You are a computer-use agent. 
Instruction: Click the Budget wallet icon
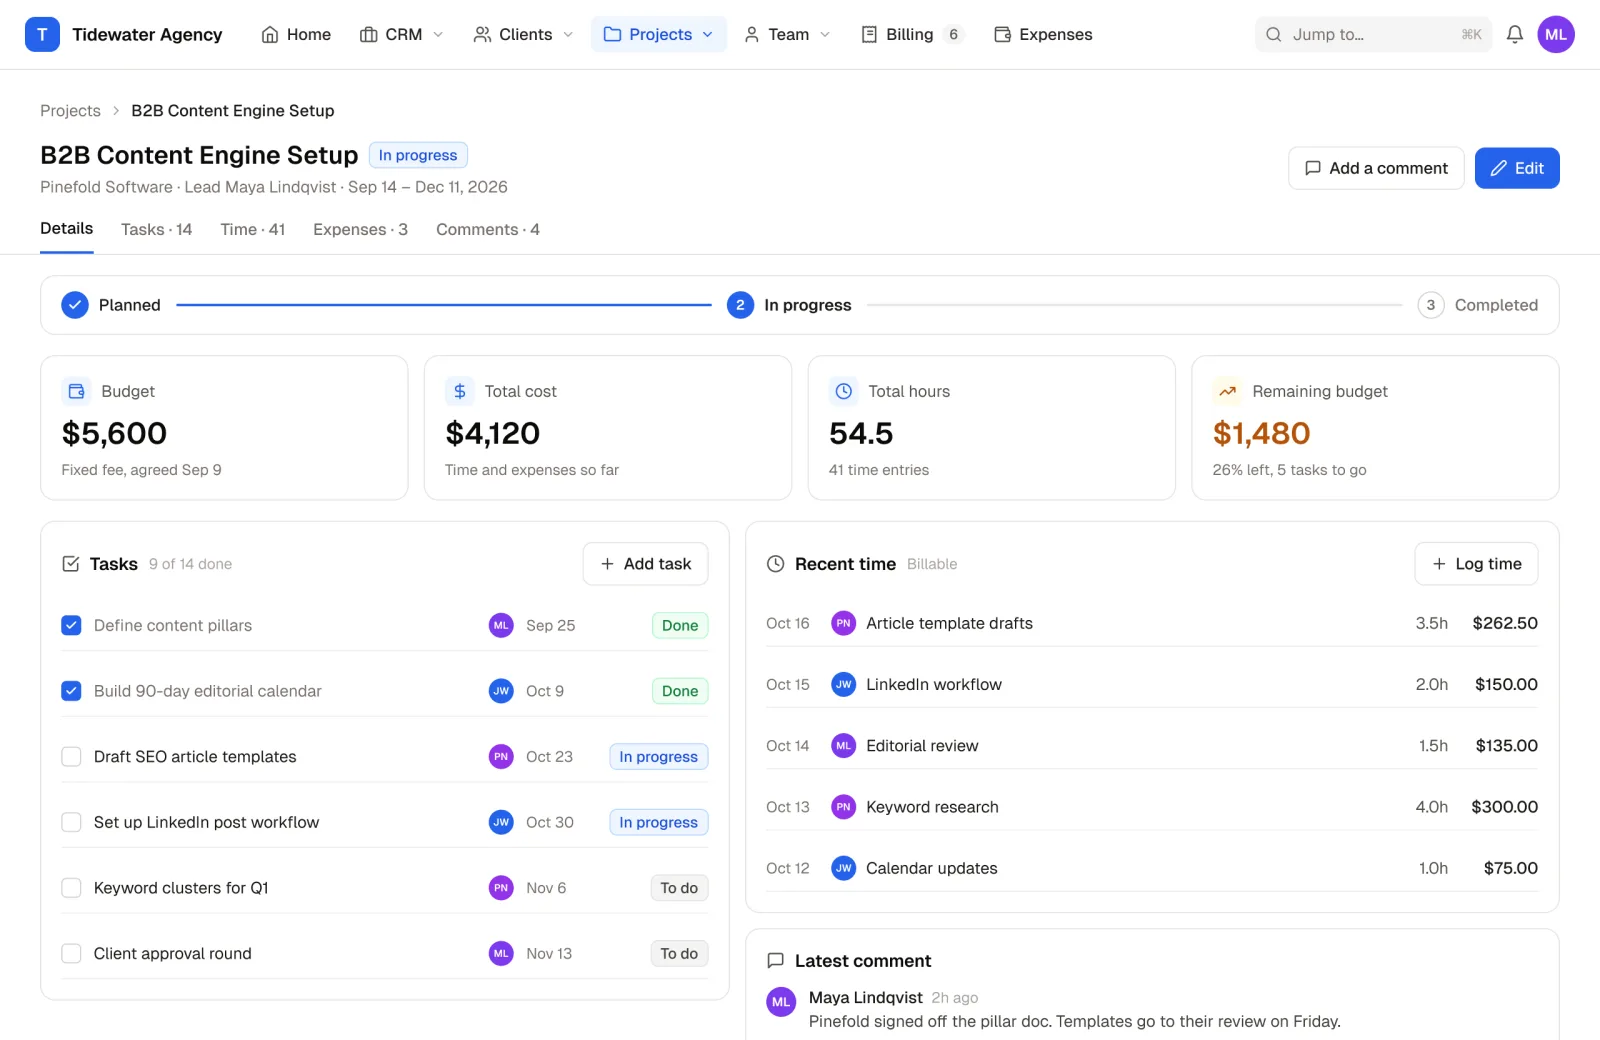pos(76,391)
